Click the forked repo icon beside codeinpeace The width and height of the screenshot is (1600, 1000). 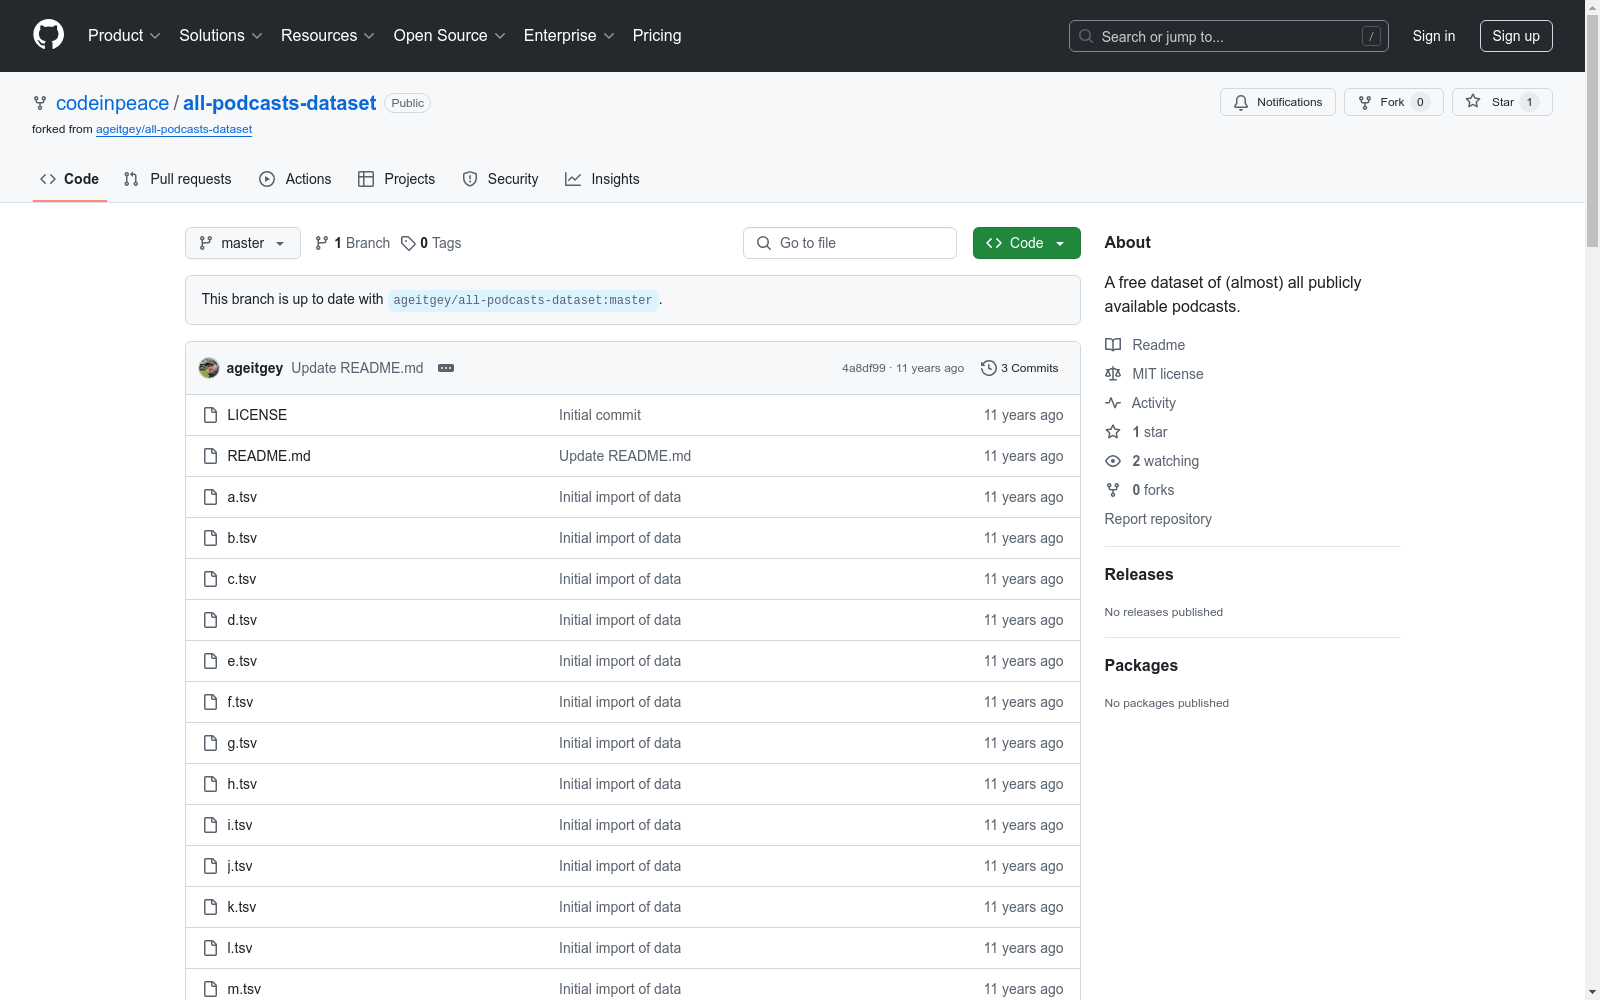pos(40,103)
